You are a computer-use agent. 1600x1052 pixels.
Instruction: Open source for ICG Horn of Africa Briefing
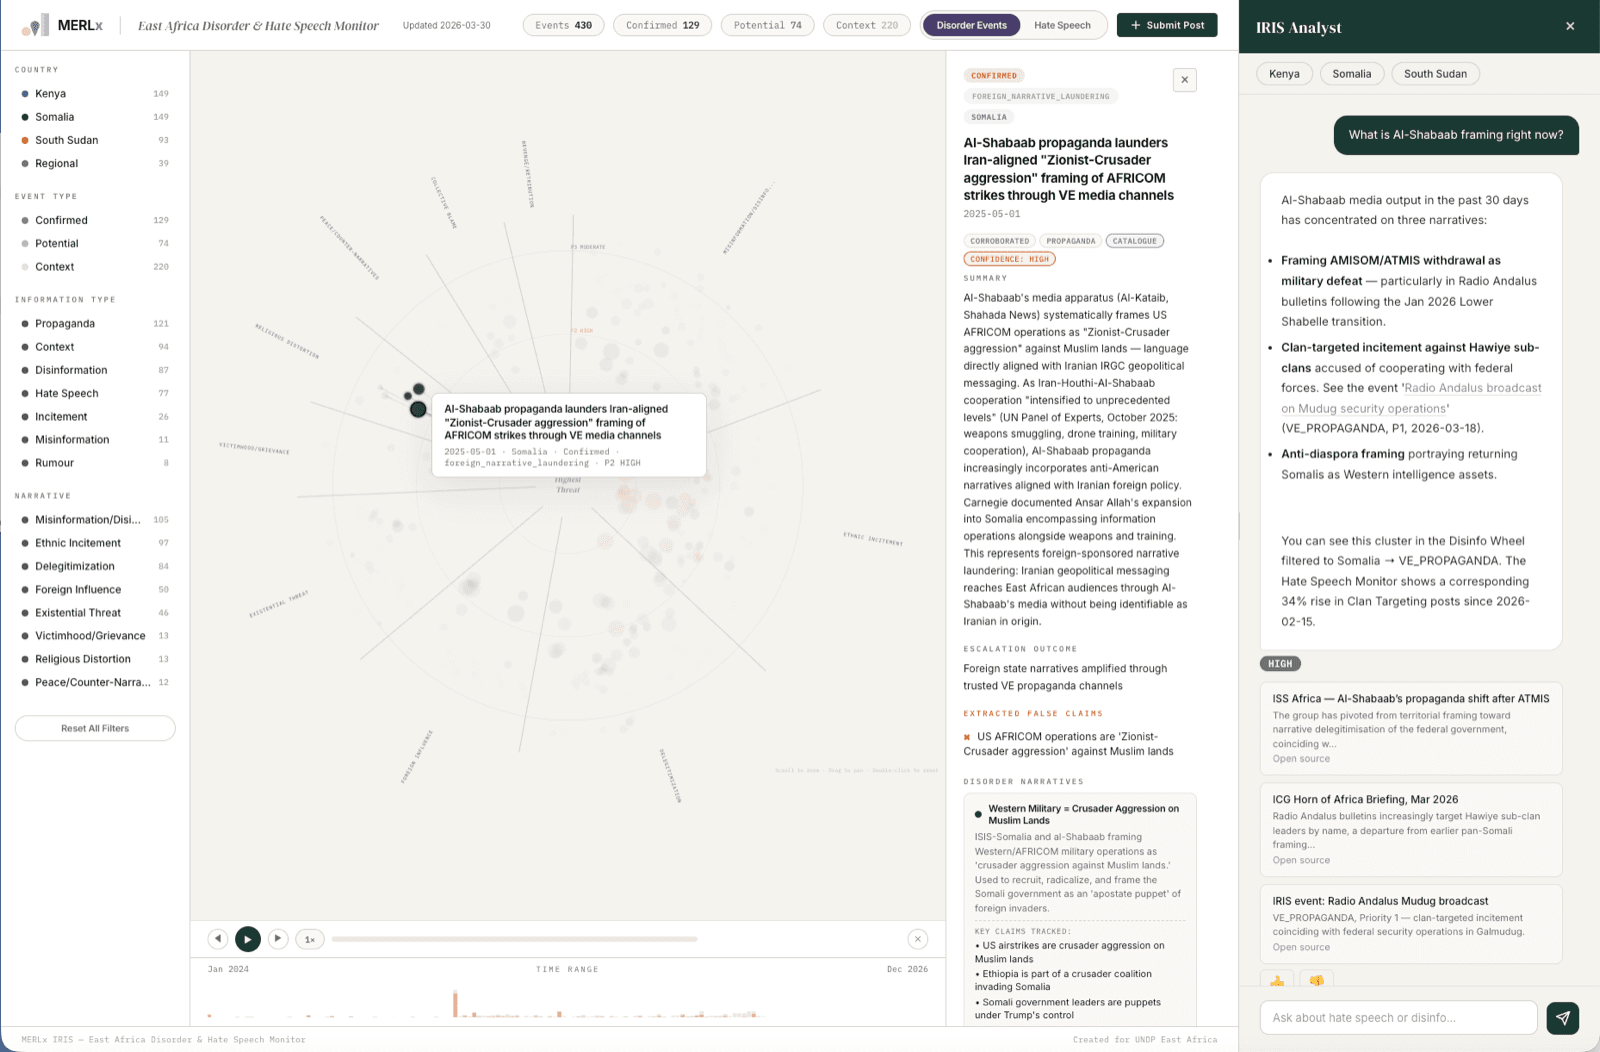click(x=1301, y=861)
